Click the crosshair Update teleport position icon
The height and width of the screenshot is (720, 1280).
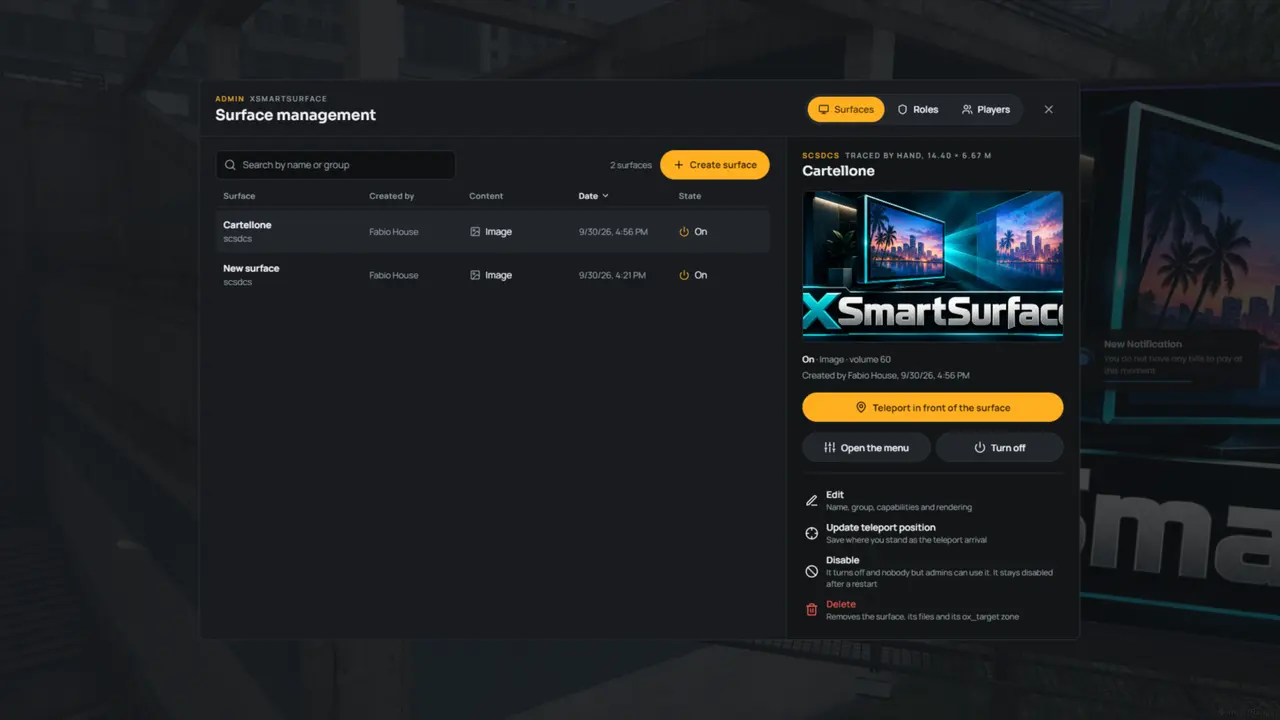pyautogui.click(x=812, y=533)
